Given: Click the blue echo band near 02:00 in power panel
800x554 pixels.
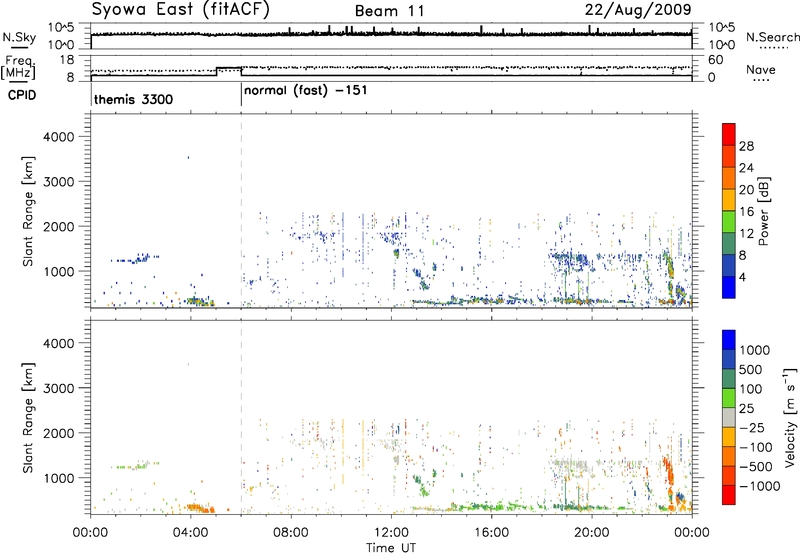Looking at the screenshot, I should click(x=135, y=259).
